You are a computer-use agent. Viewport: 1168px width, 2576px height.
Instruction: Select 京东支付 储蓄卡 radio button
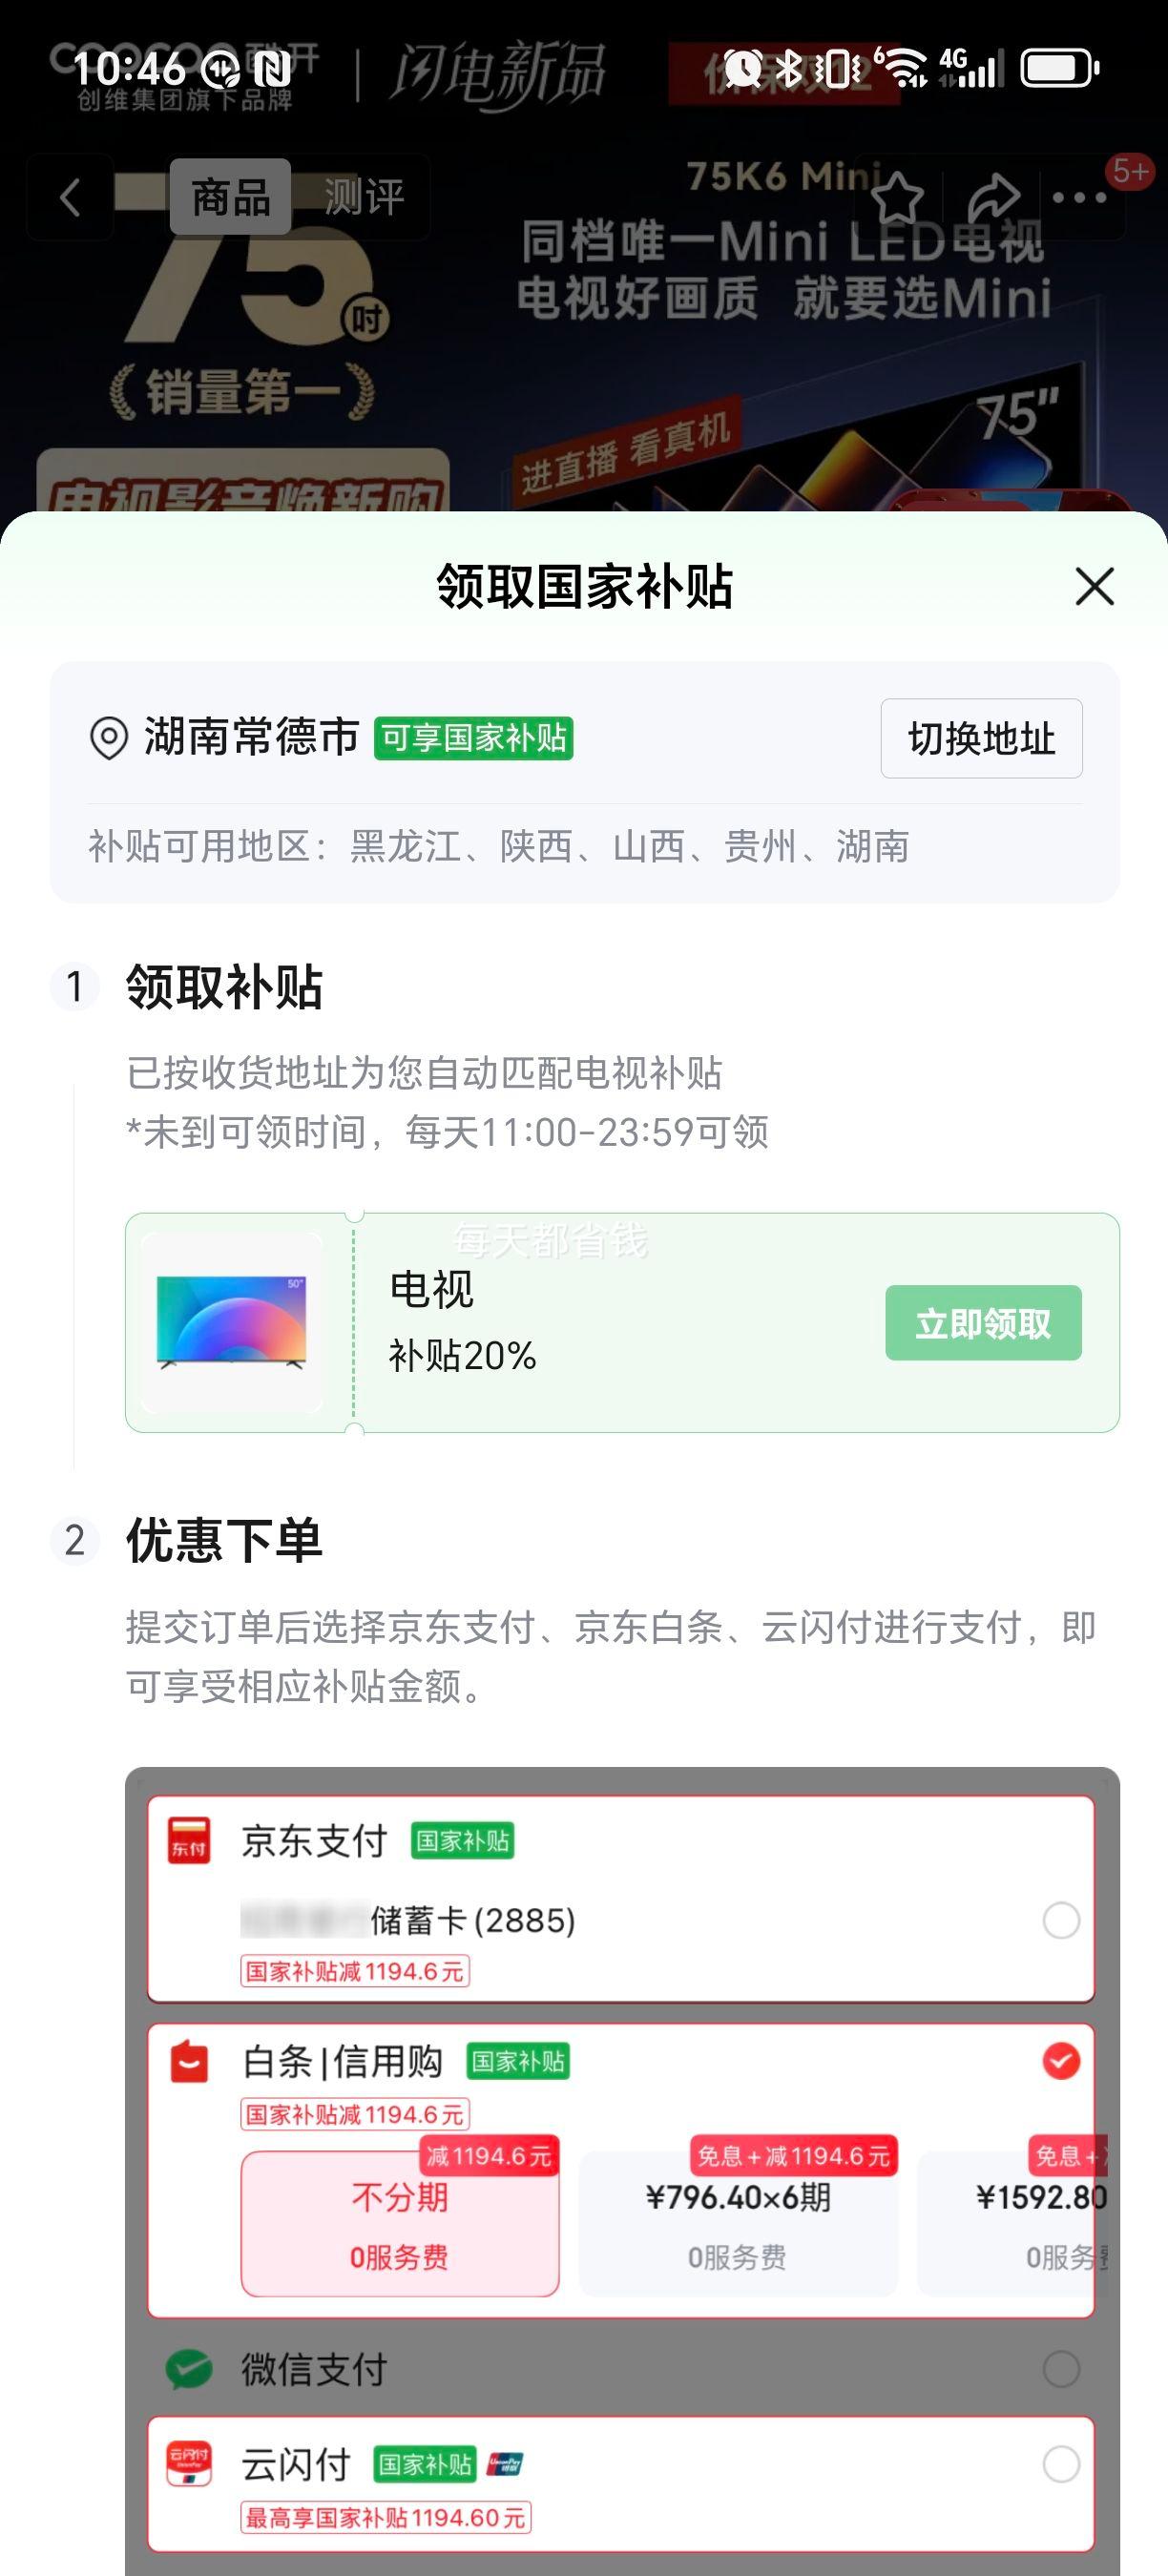1060,1920
